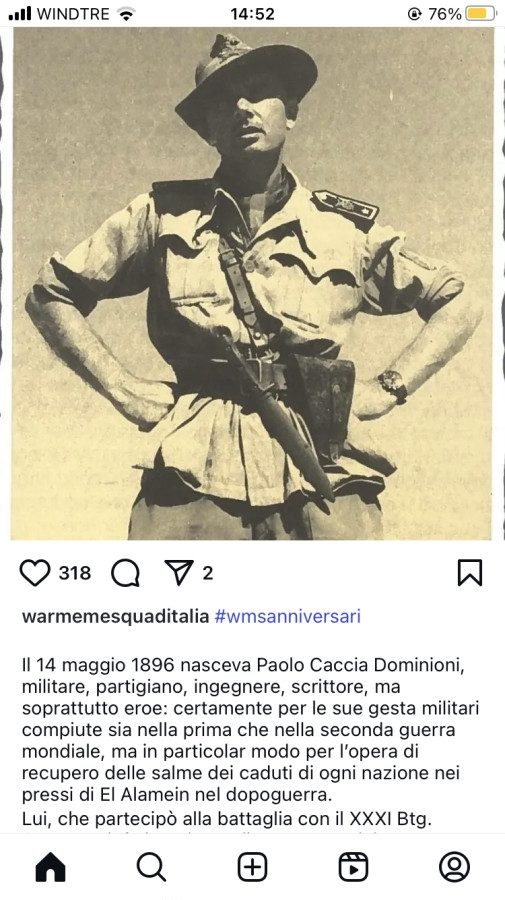Create a new post with the plus icon
Viewport: 505px width, 900px height.
point(252,867)
